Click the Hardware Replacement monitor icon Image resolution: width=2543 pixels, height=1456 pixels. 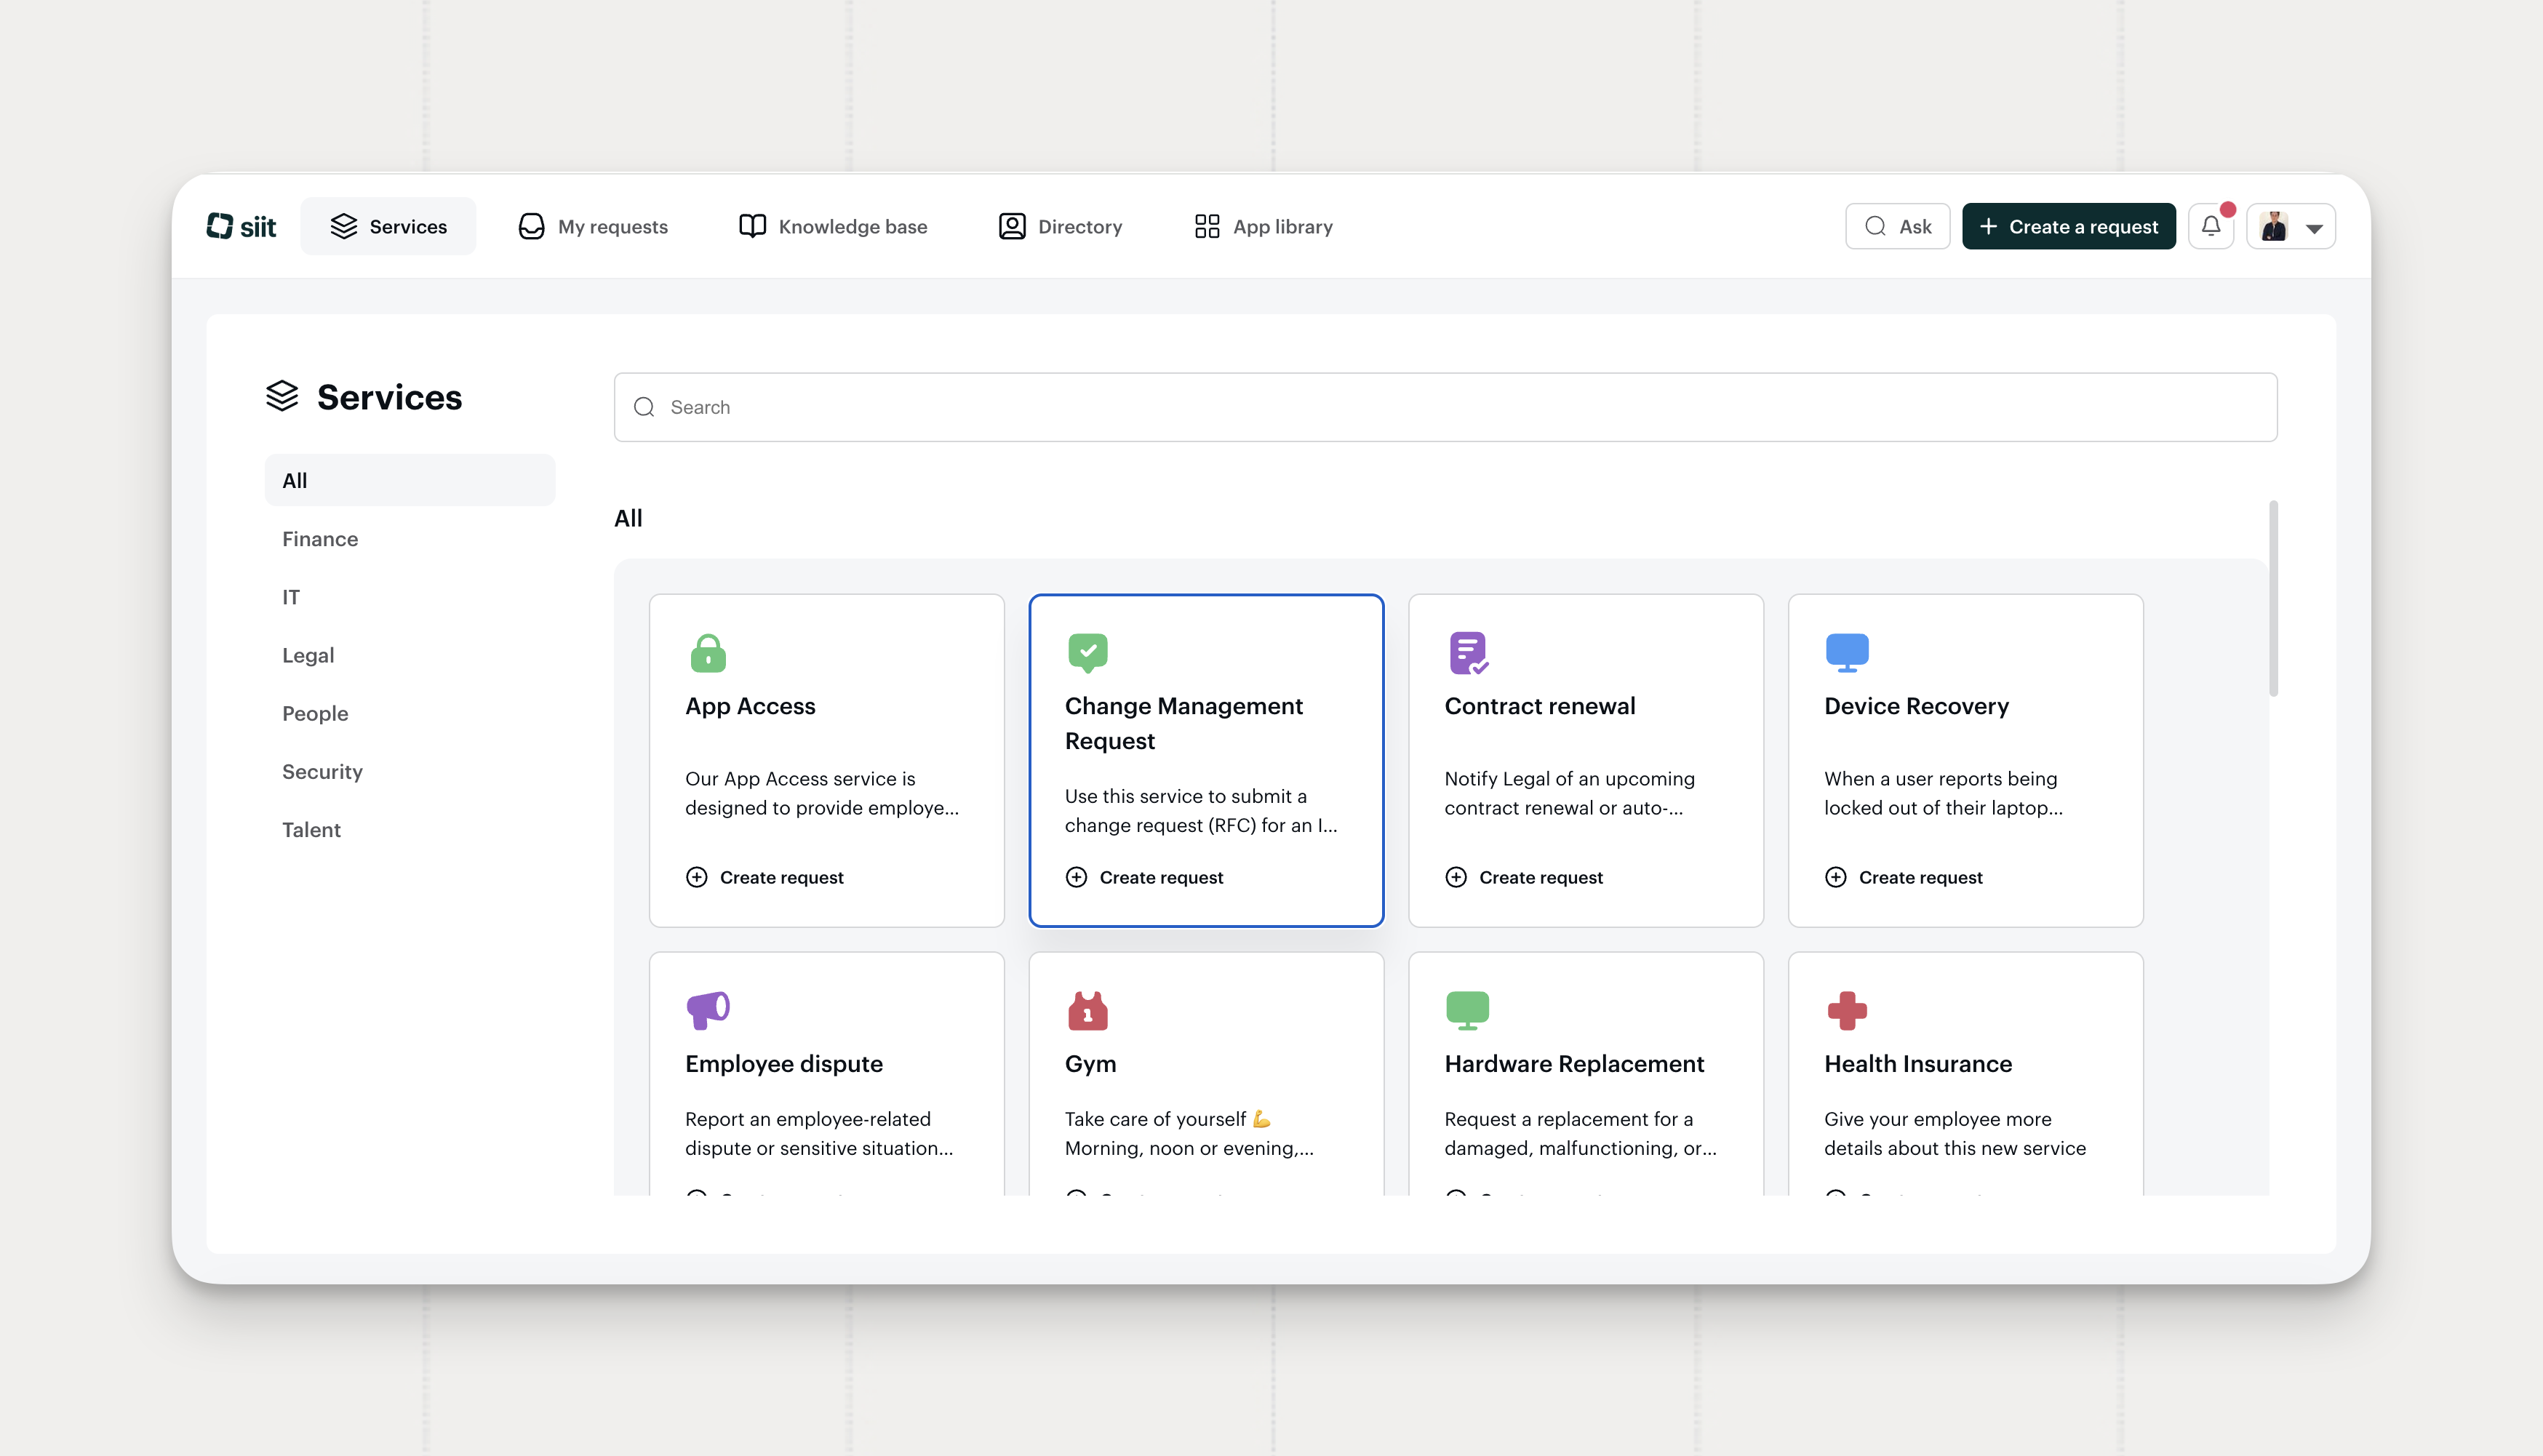[1468, 1010]
